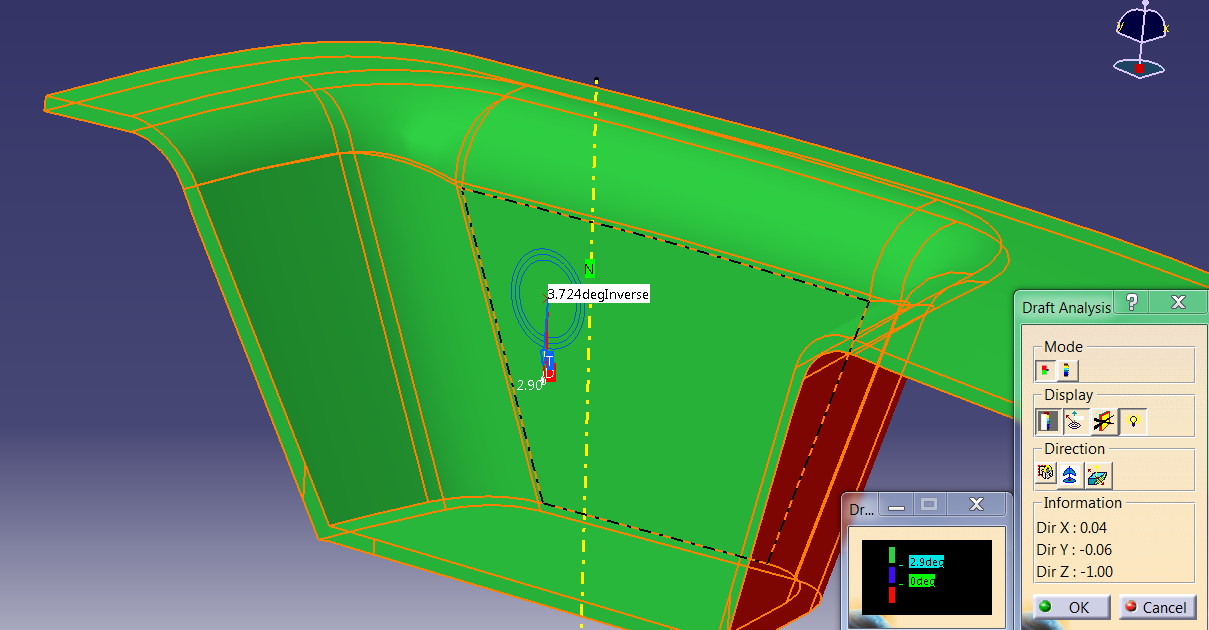Toggle the inverted analysis display
Screen dimensions: 1209x630
[1103, 420]
